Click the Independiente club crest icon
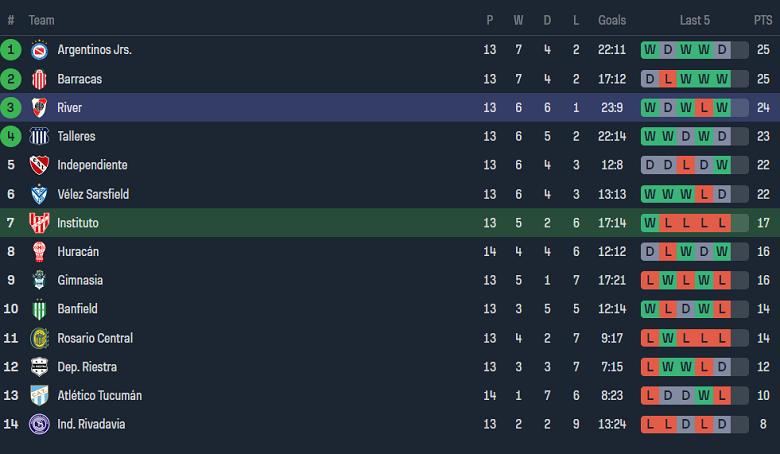This screenshot has width=780, height=454. click(x=39, y=165)
